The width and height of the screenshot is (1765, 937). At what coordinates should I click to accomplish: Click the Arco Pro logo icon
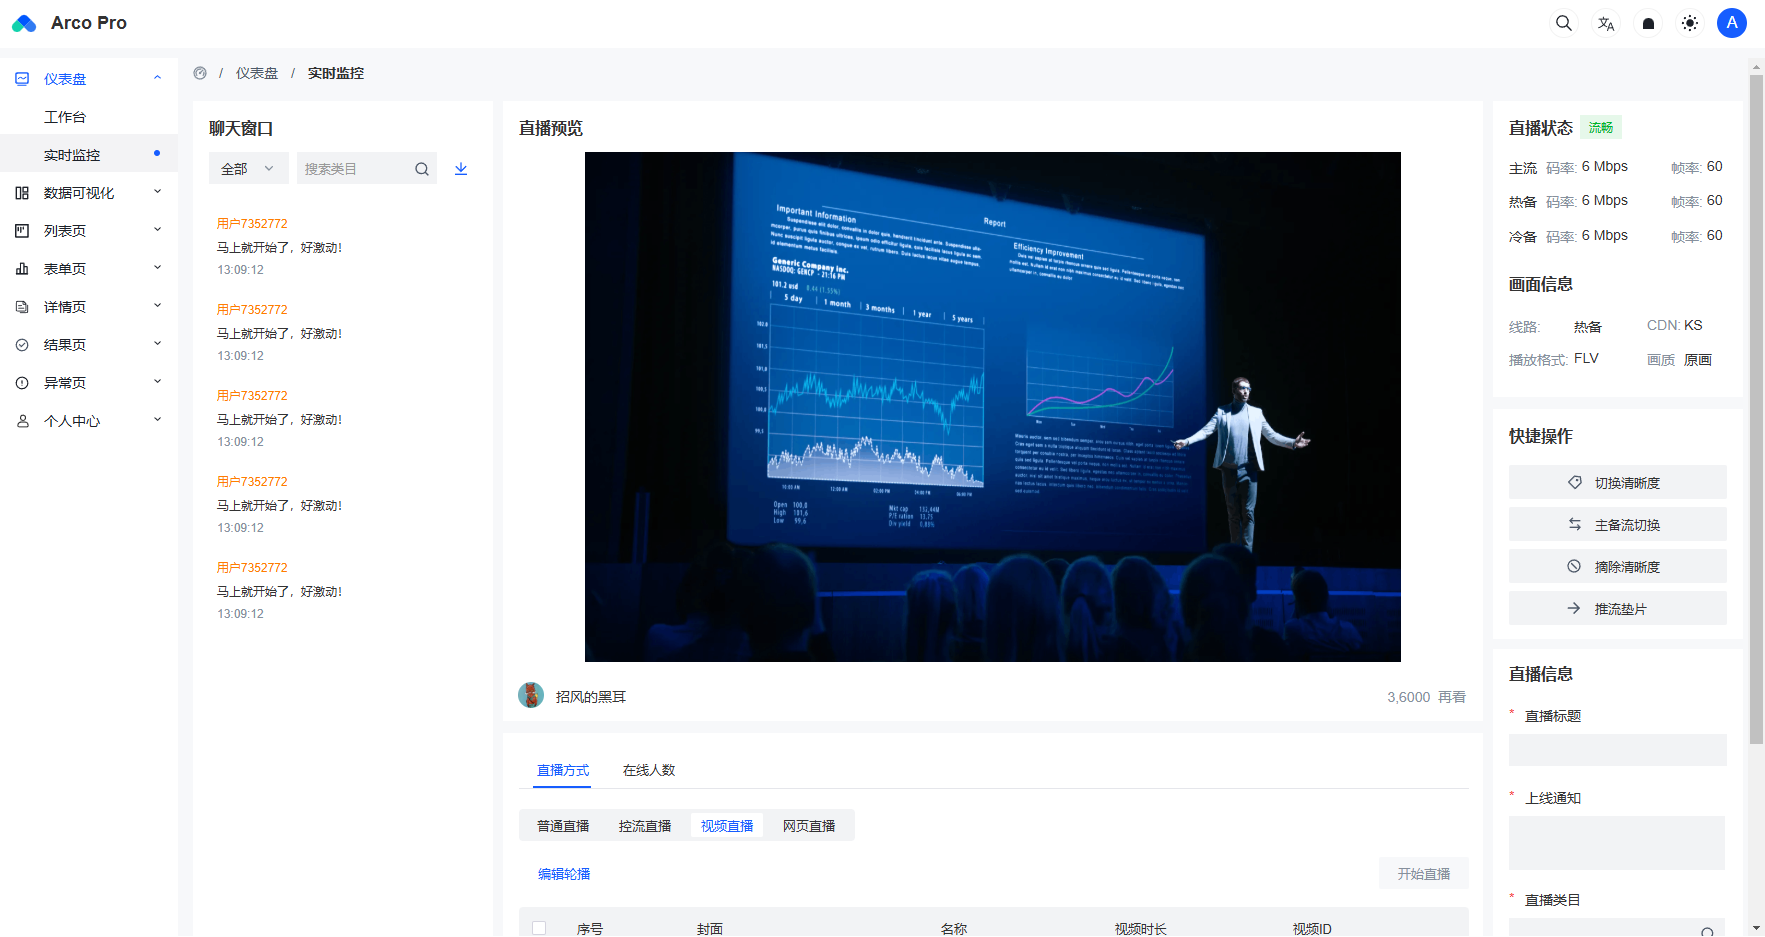[24, 23]
